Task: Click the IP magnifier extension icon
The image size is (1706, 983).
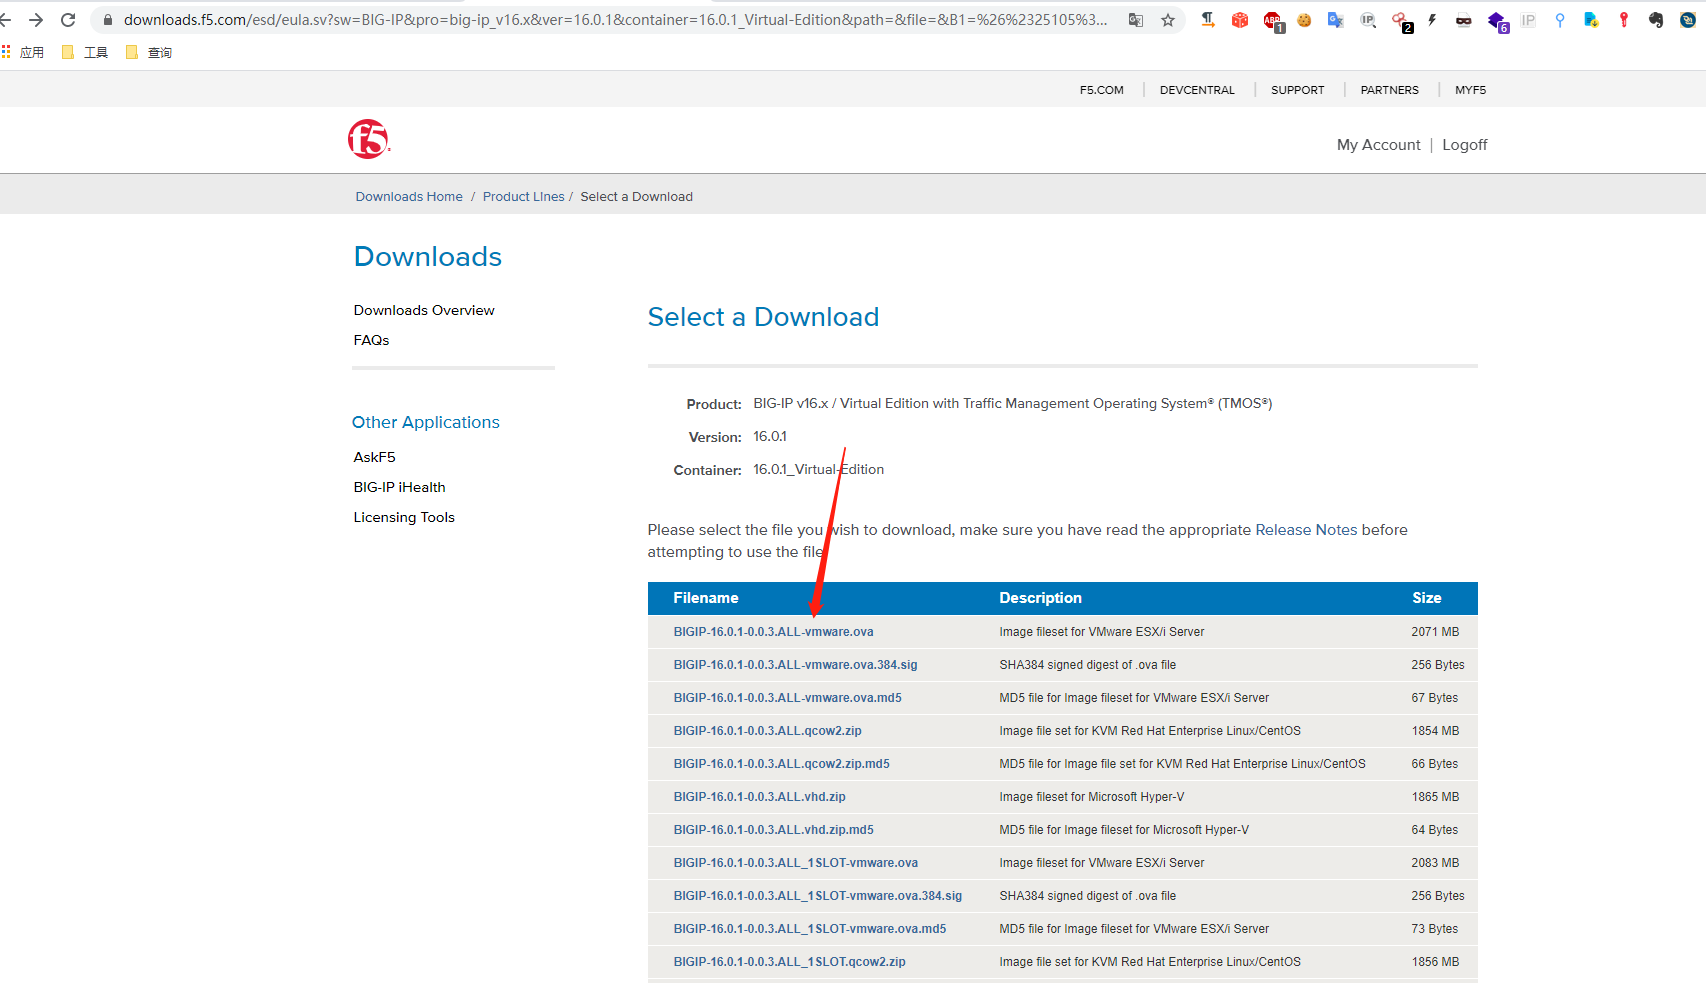Action: 1368,20
